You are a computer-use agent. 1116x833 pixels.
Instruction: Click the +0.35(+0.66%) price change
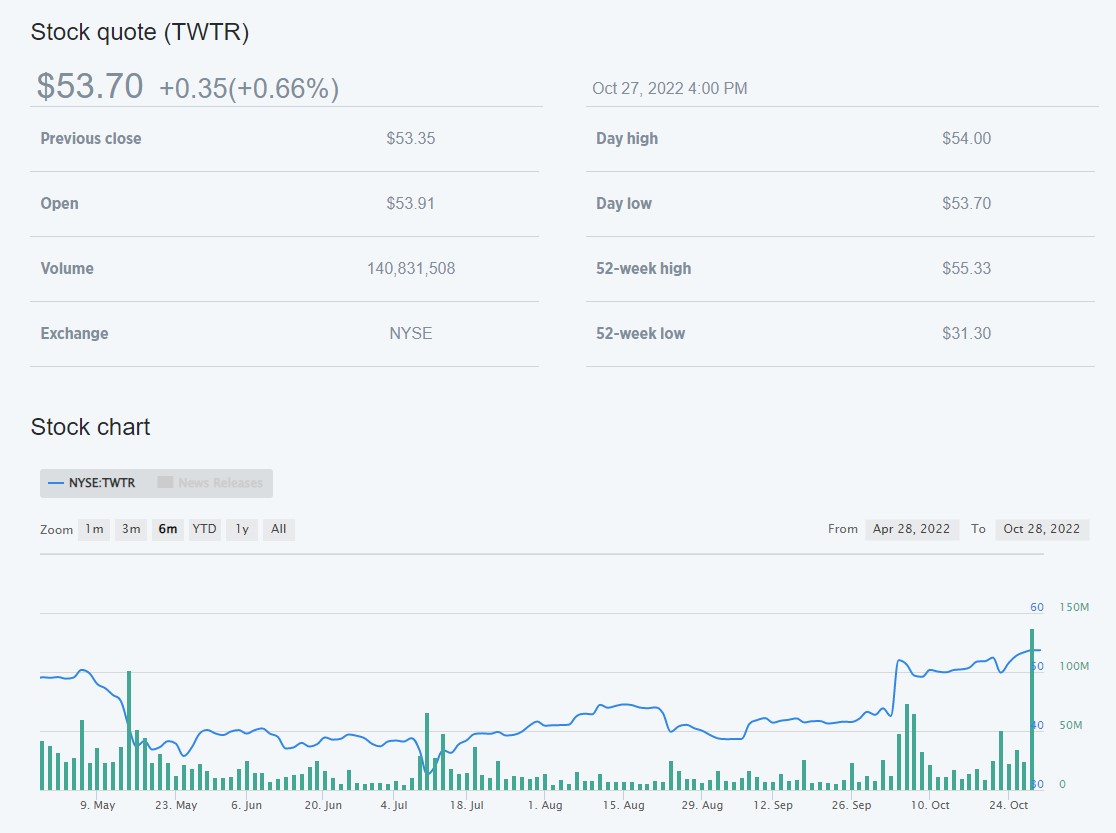(249, 88)
